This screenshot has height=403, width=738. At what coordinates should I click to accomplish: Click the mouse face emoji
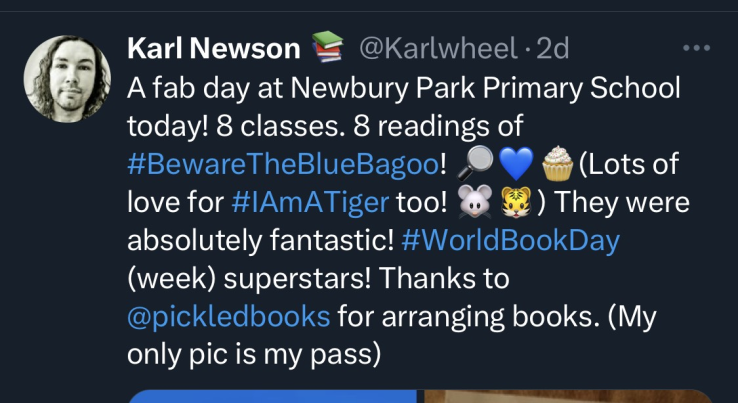point(475,202)
